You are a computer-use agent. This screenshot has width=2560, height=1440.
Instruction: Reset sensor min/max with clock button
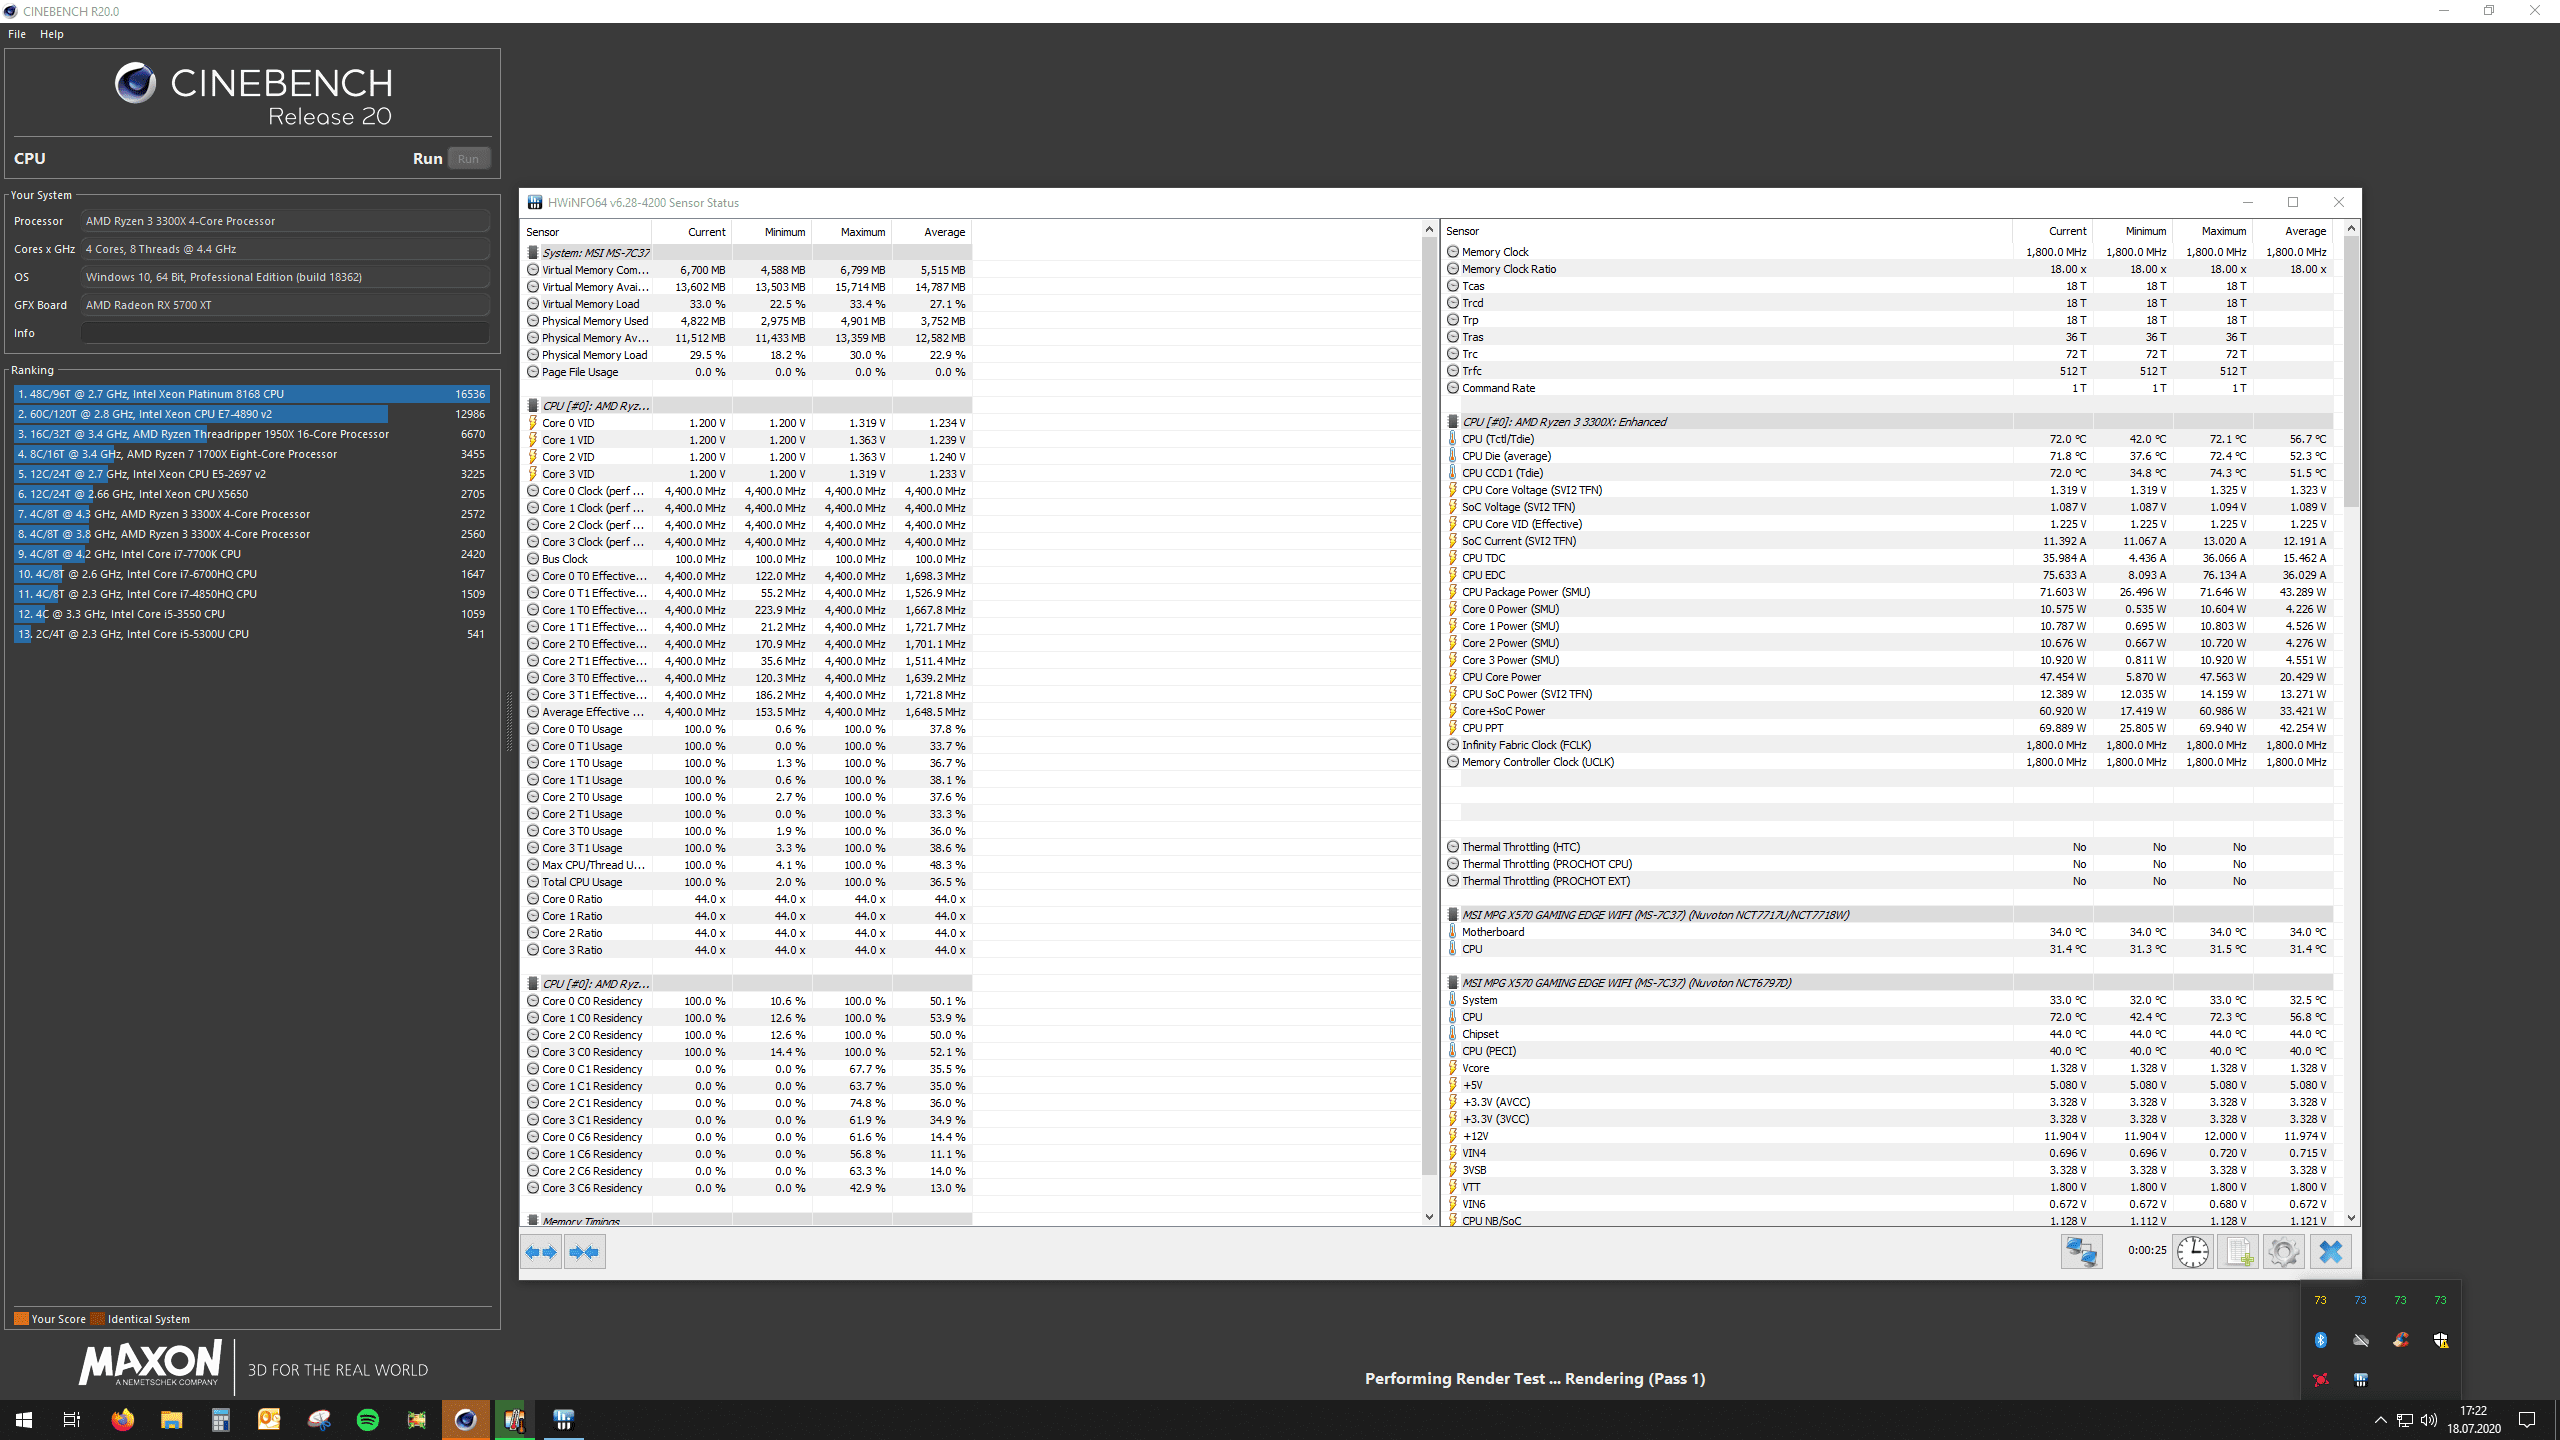pos(2192,1252)
